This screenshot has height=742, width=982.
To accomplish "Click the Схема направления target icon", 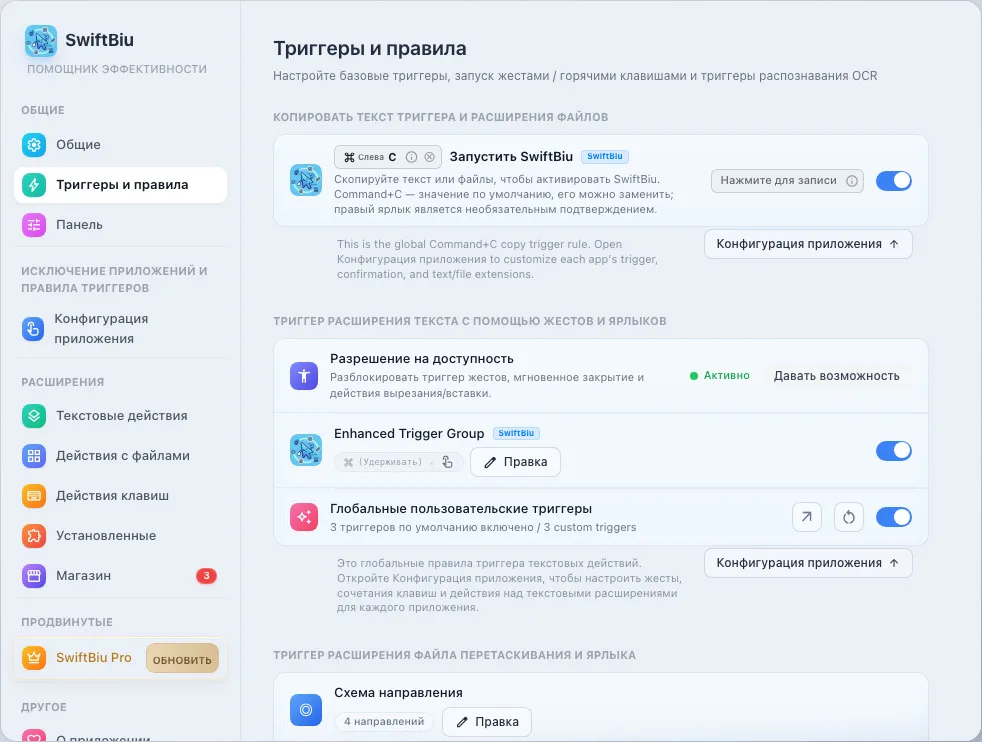I will (x=306, y=710).
